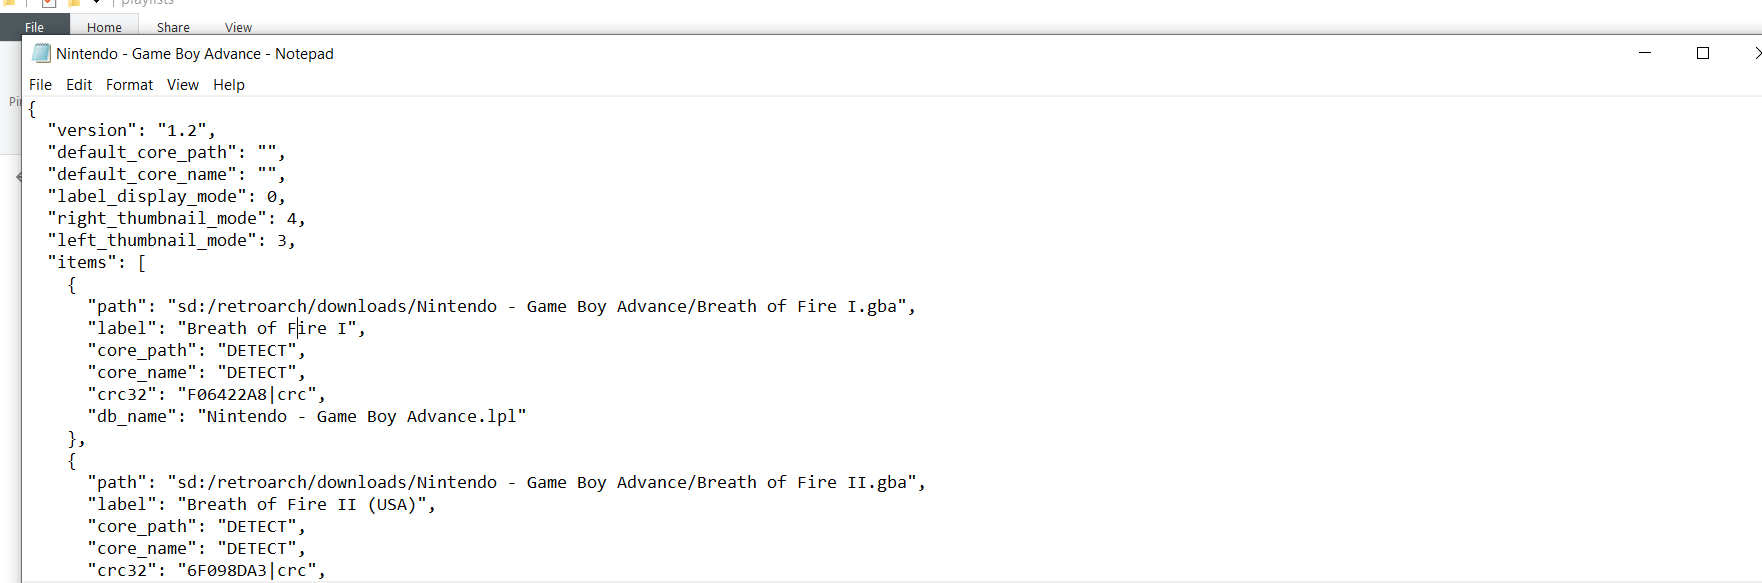
Task: Click Explorer's back navigation arrow
Action: (18, 177)
